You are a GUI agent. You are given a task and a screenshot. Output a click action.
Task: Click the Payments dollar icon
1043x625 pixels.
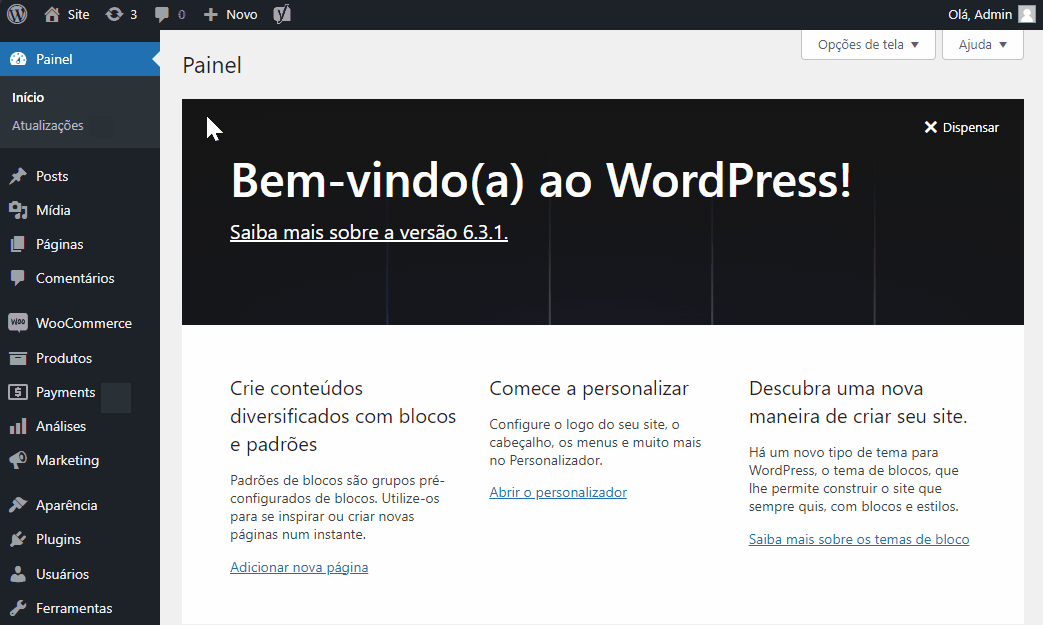[x=18, y=392]
